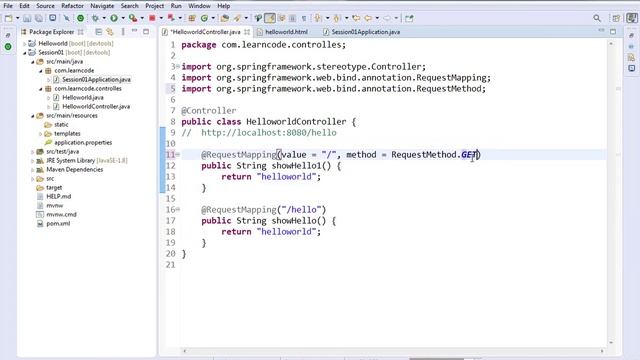
Task: Expand JRE System Library node
Action: 33,160
